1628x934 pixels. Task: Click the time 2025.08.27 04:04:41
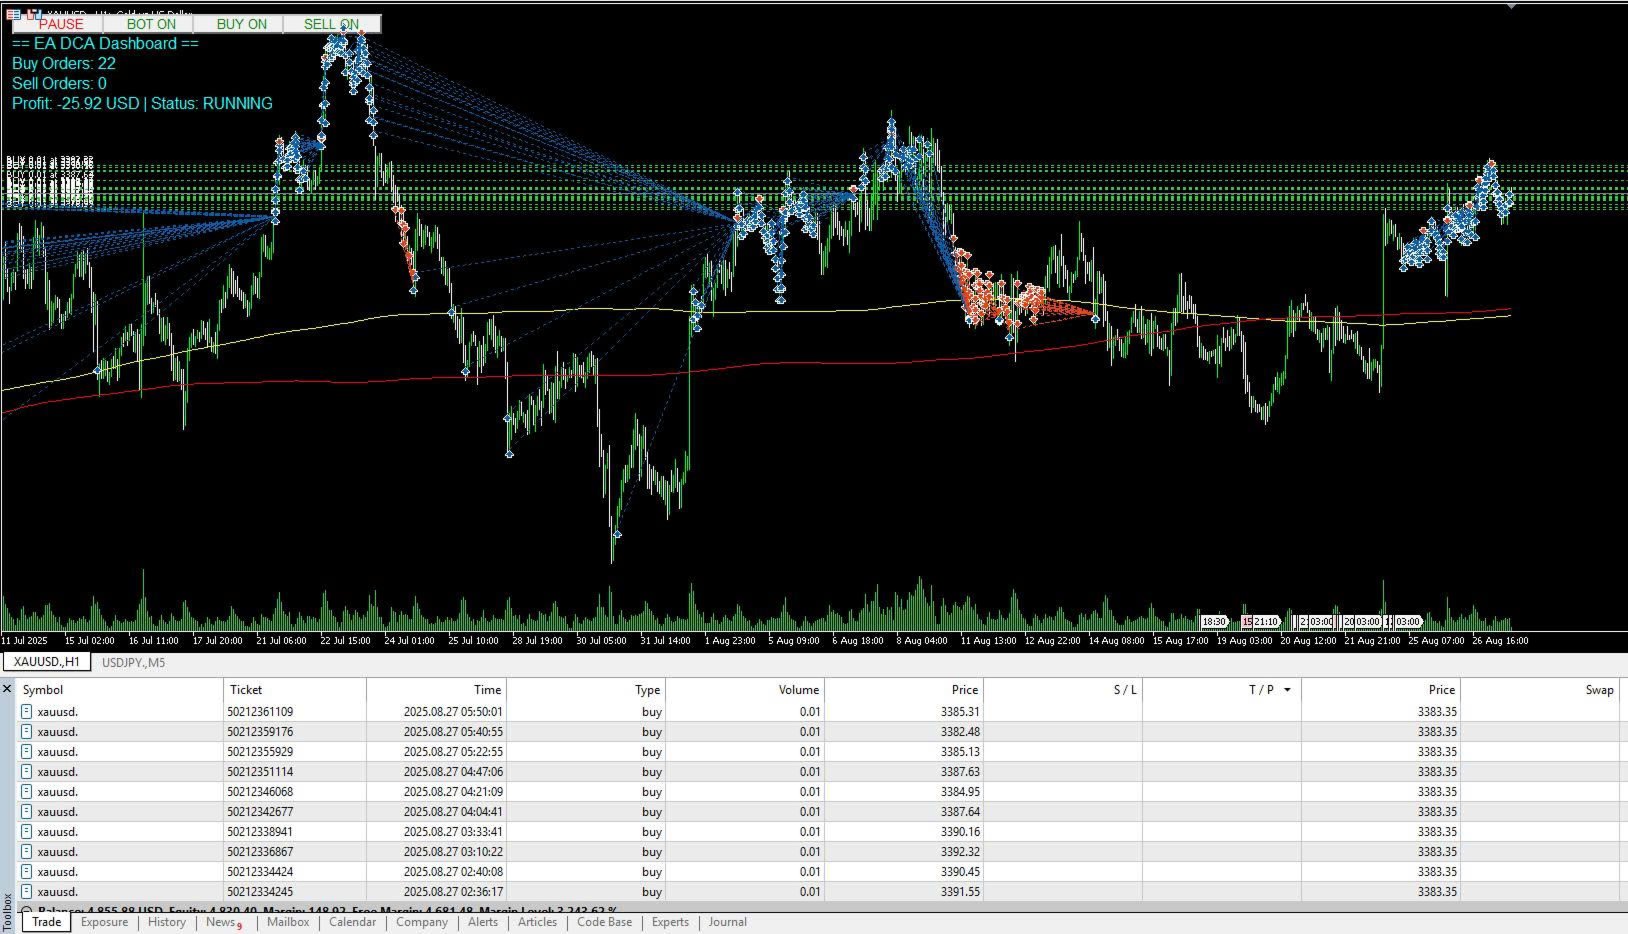(453, 812)
